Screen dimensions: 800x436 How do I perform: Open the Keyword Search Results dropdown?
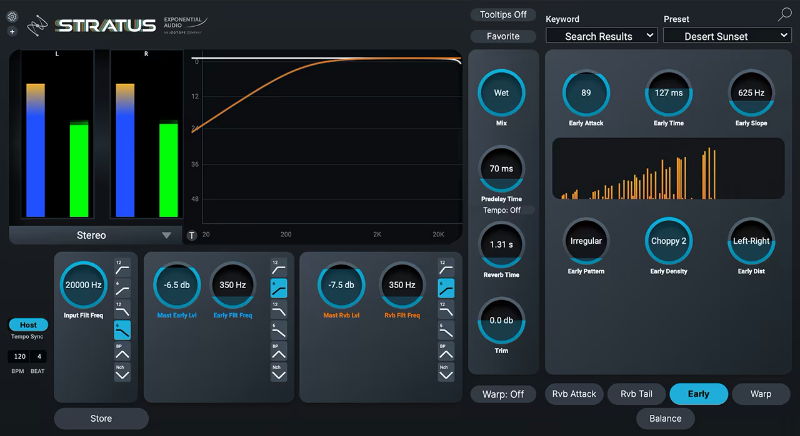(x=601, y=36)
